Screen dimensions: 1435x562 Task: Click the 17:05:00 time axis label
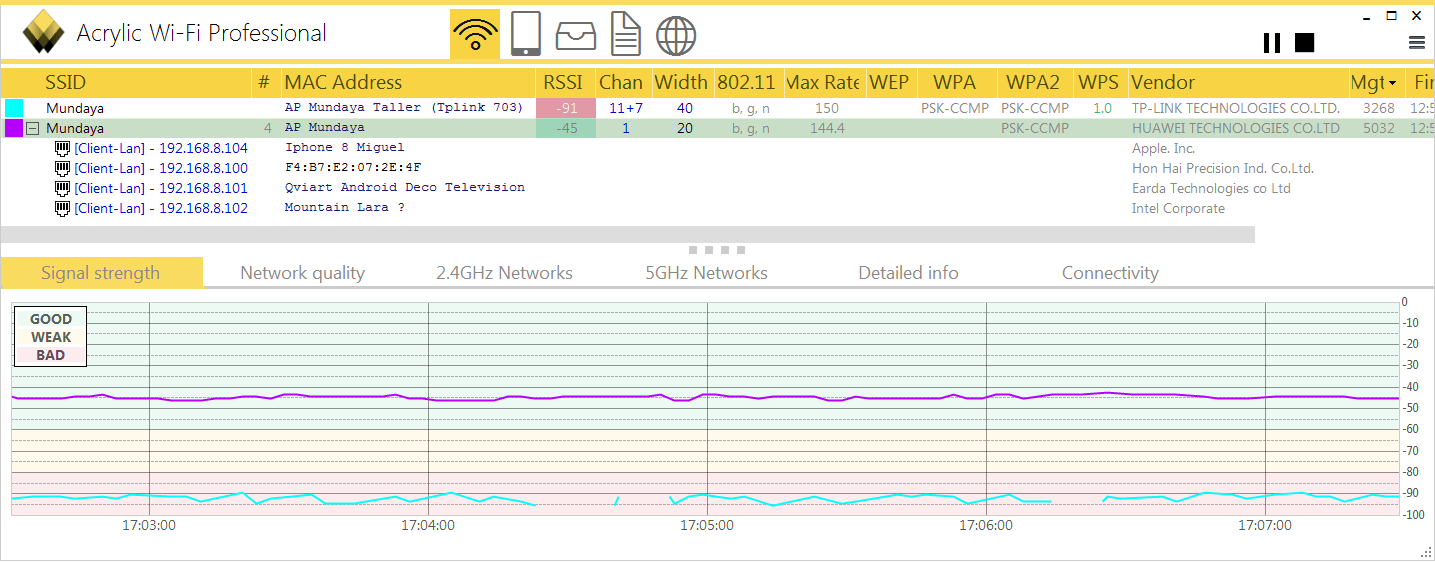[706, 525]
